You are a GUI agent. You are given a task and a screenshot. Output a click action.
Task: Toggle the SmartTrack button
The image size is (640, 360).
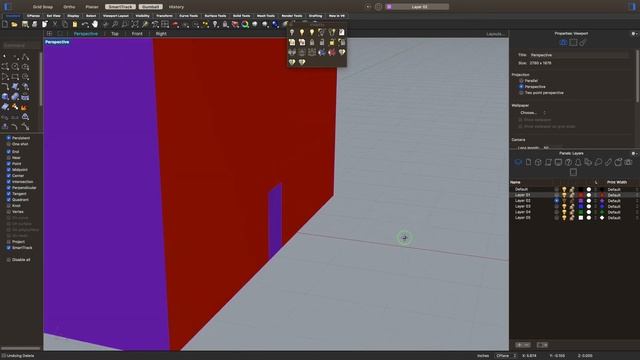[120, 7]
